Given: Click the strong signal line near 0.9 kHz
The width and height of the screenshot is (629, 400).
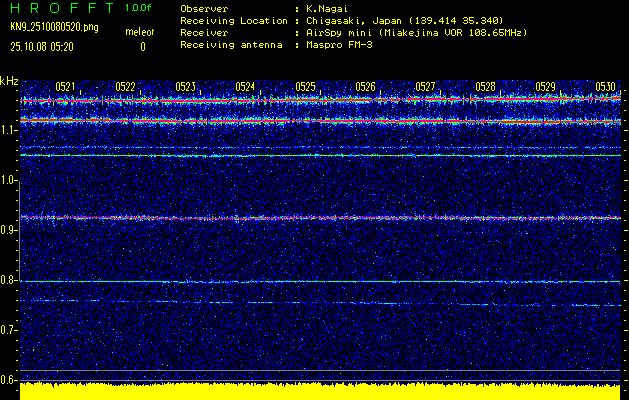Looking at the screenshot, I should click(320, 217).
